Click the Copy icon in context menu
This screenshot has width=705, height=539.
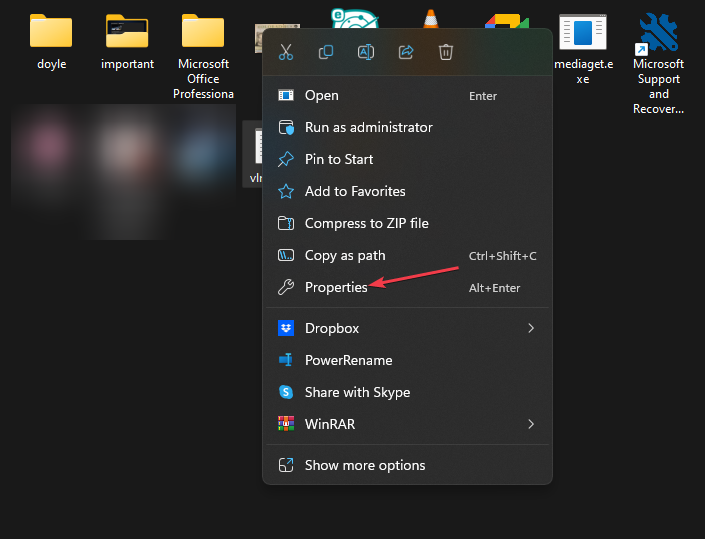point(326,52)
